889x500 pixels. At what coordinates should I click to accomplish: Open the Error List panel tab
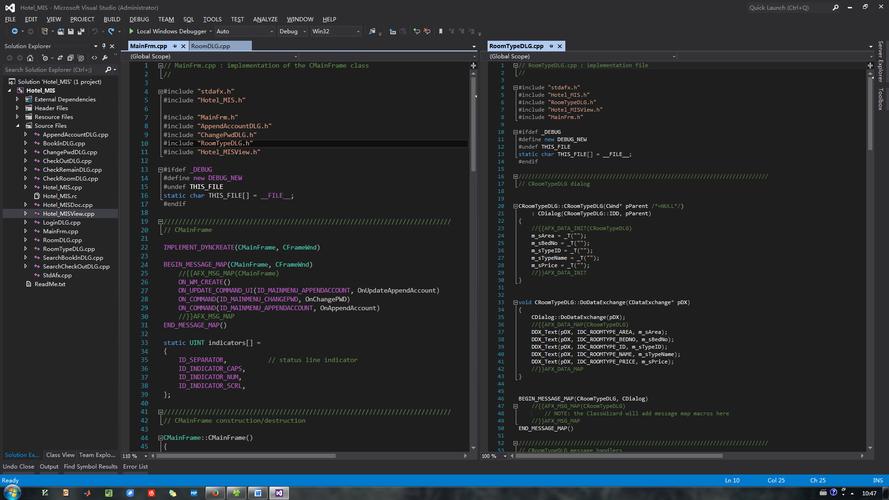tap(135, 467)
